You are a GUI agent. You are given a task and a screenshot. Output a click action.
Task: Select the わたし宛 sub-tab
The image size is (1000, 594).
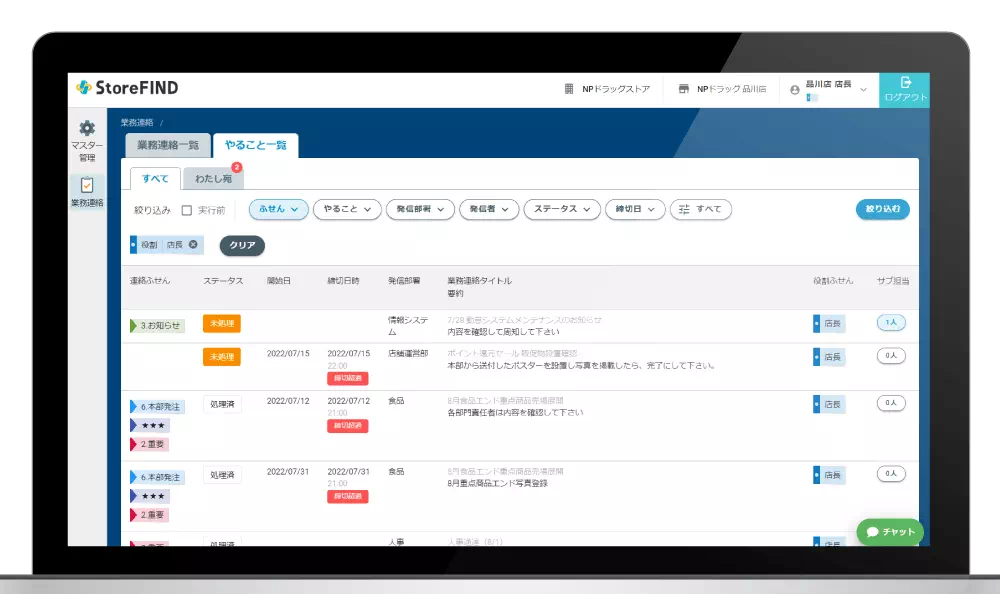(x=214, y=179)
